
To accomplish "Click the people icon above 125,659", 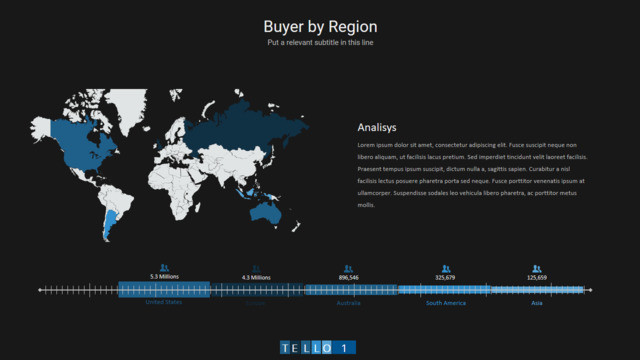I will point(537,269).
